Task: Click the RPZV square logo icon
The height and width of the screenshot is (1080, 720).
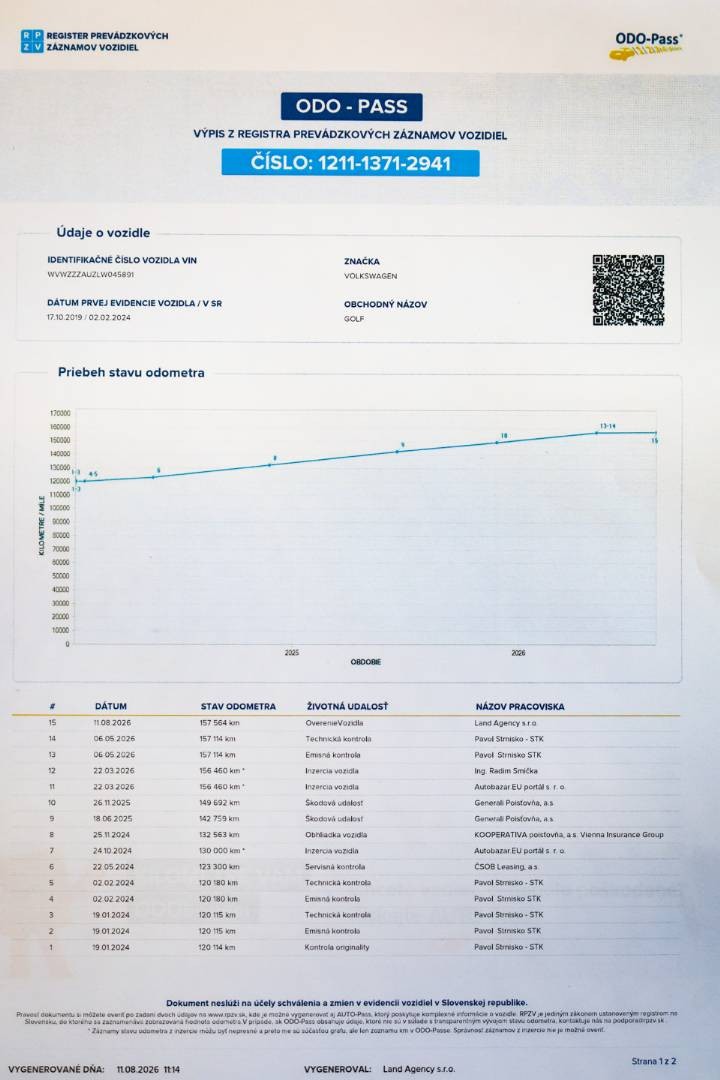Action: point(32,41)
